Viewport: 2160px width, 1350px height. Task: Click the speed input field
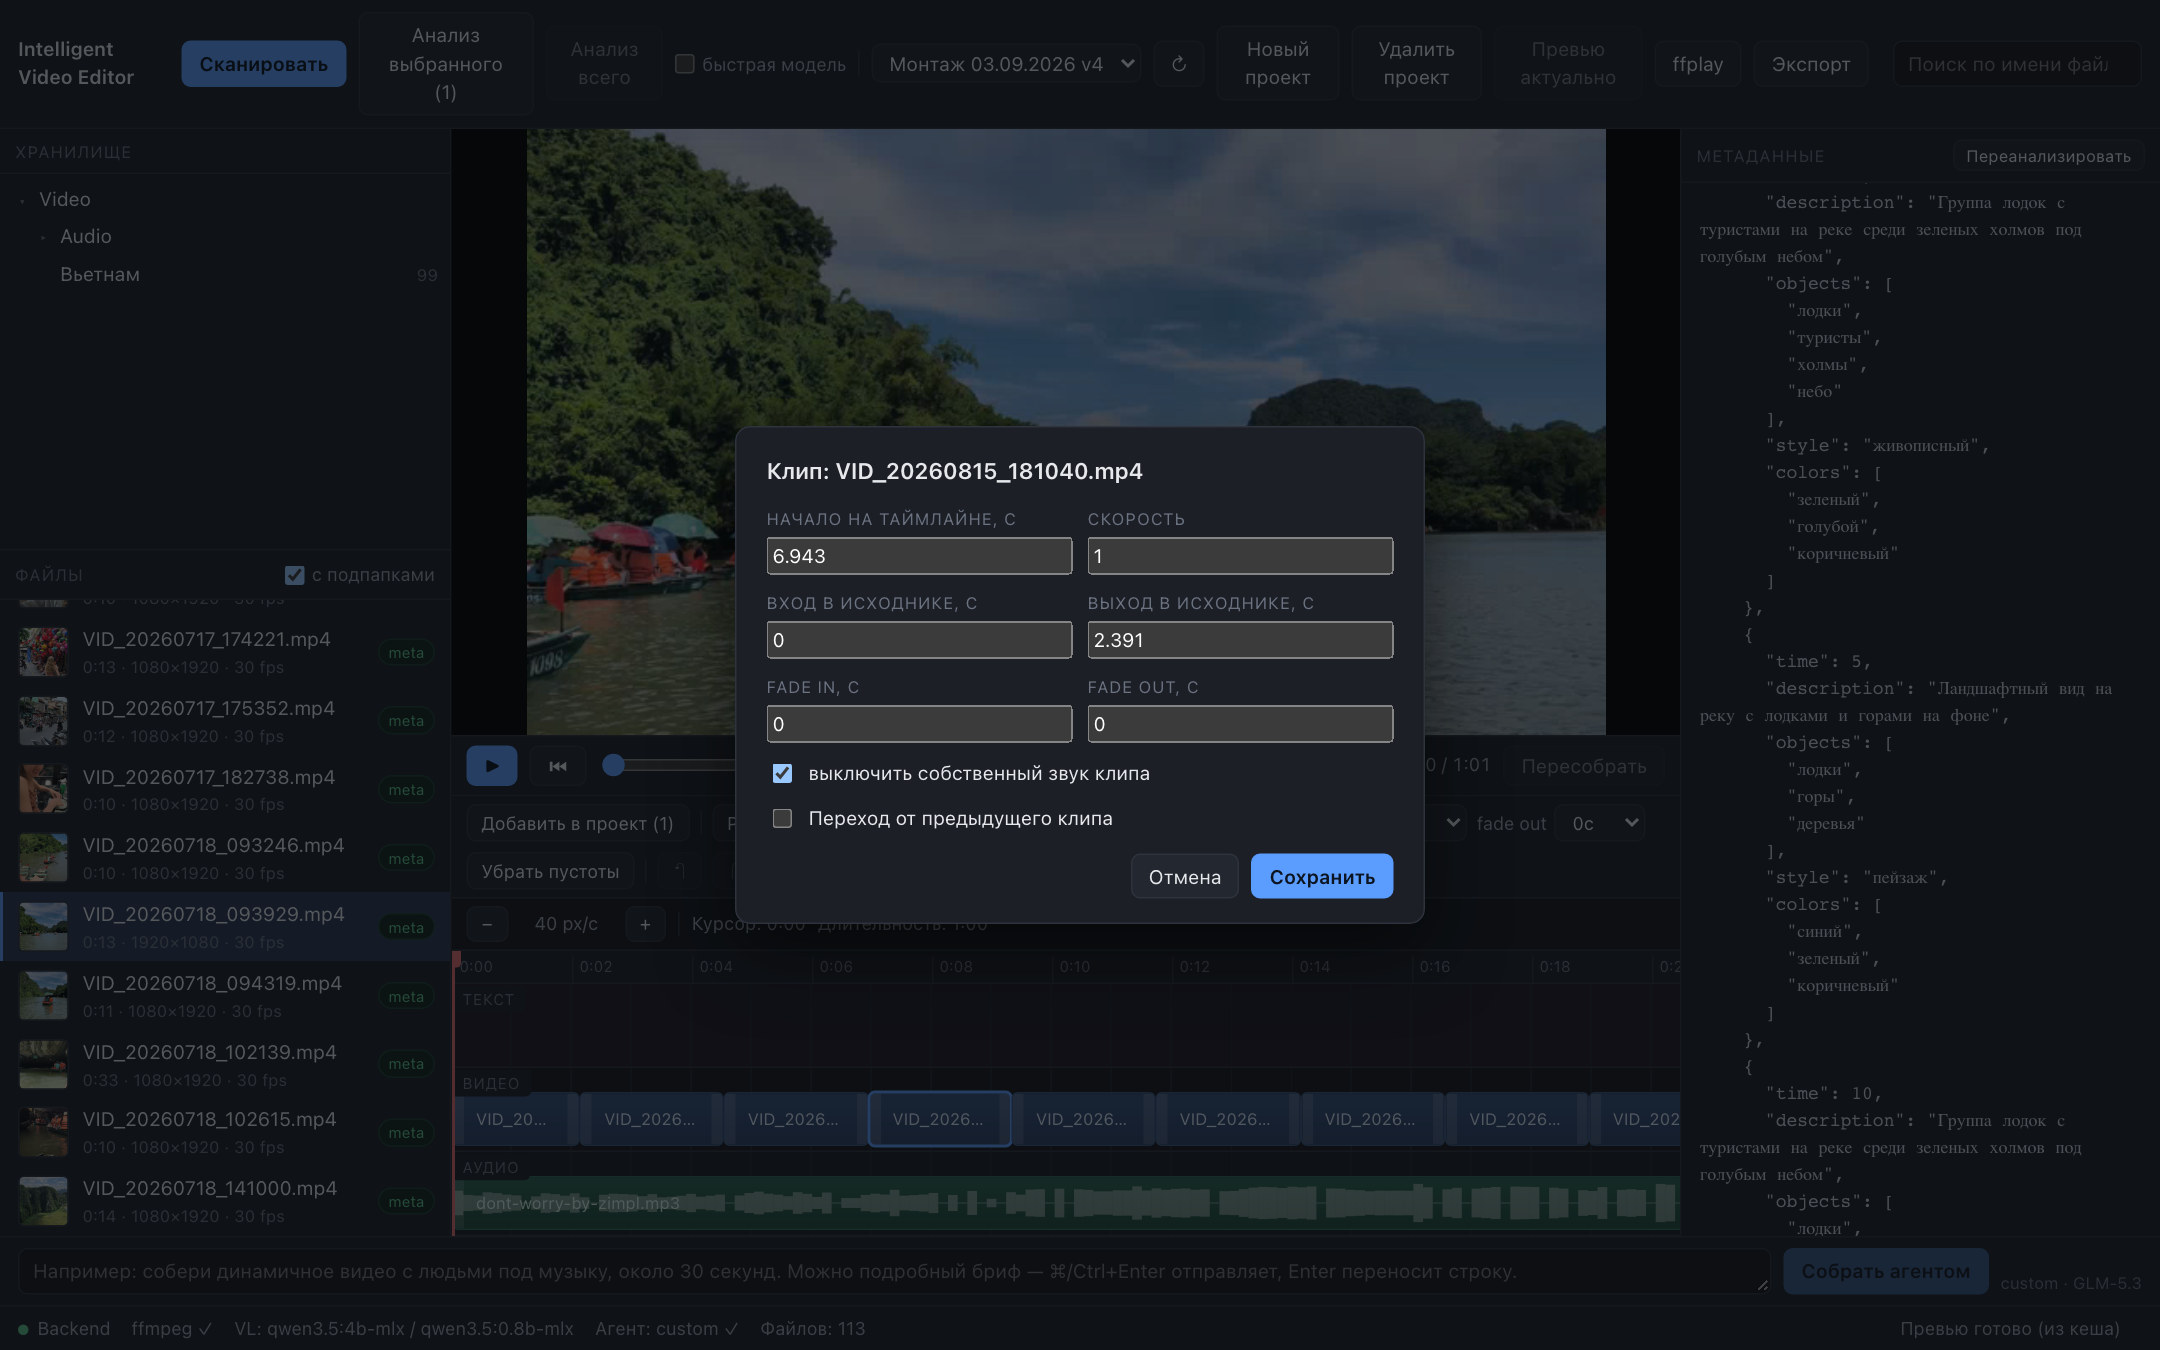tap(1240, 556)
